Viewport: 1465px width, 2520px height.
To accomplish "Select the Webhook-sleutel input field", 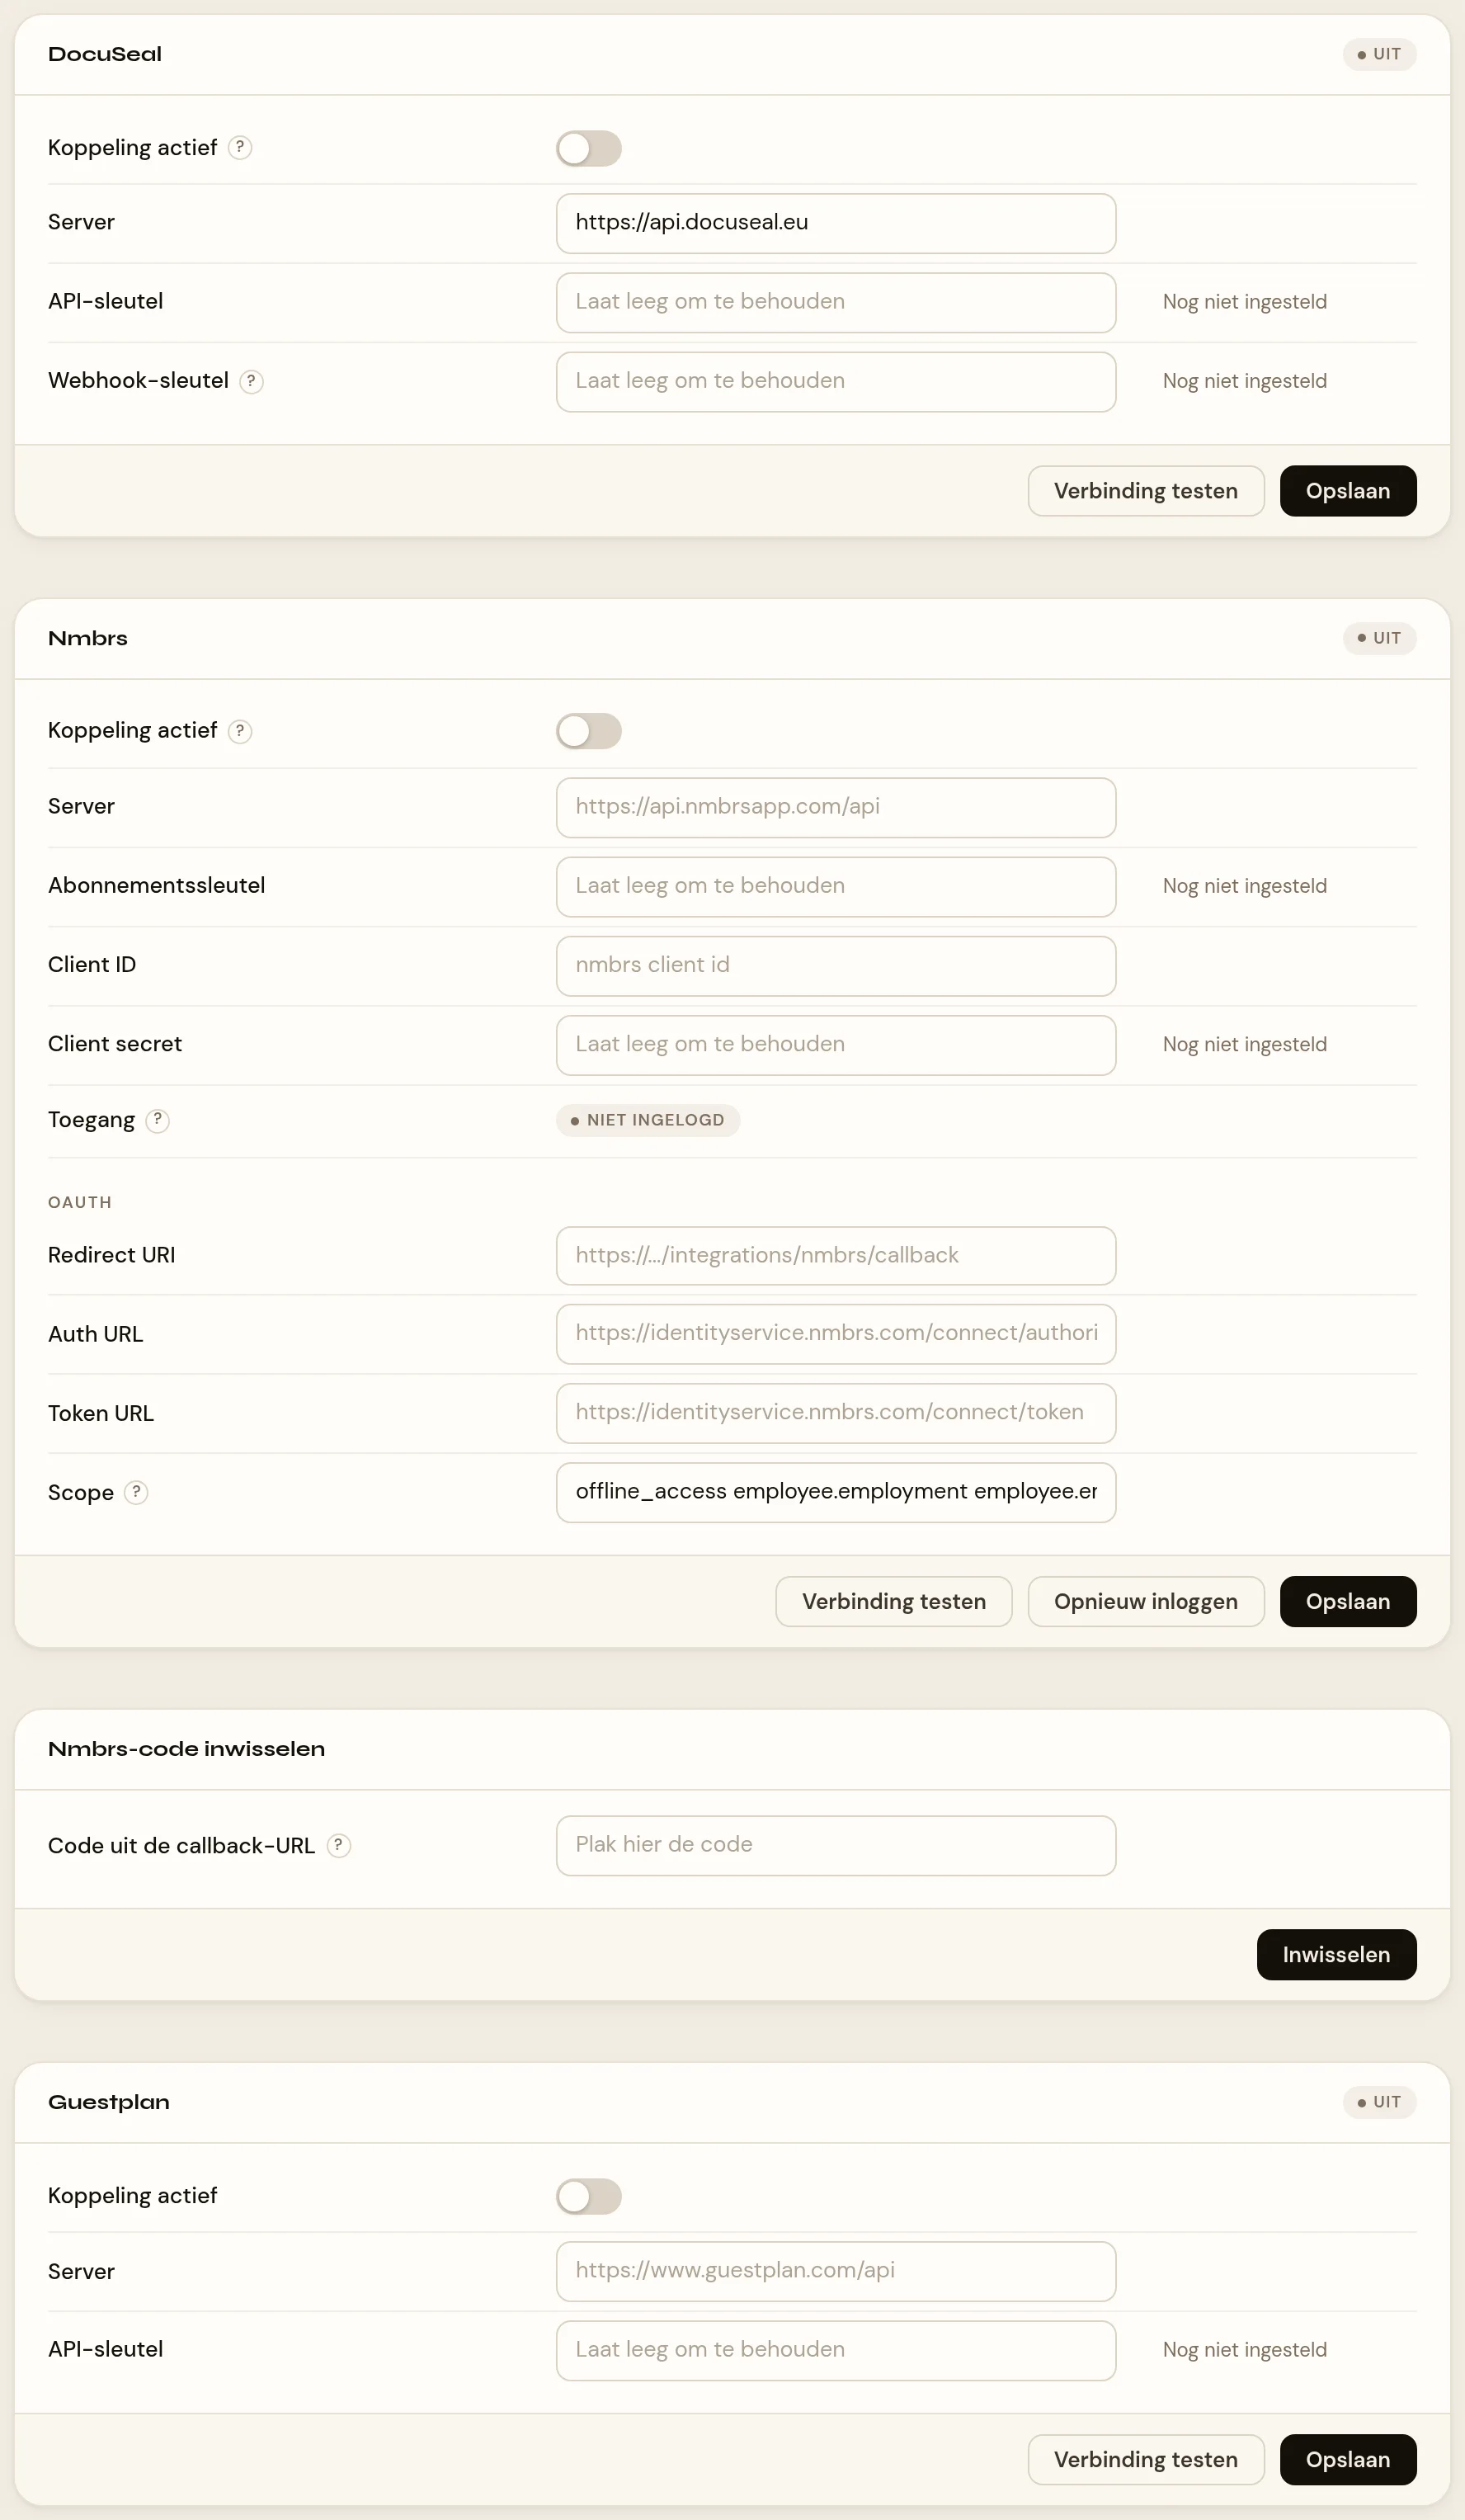I will coord(836,381).
